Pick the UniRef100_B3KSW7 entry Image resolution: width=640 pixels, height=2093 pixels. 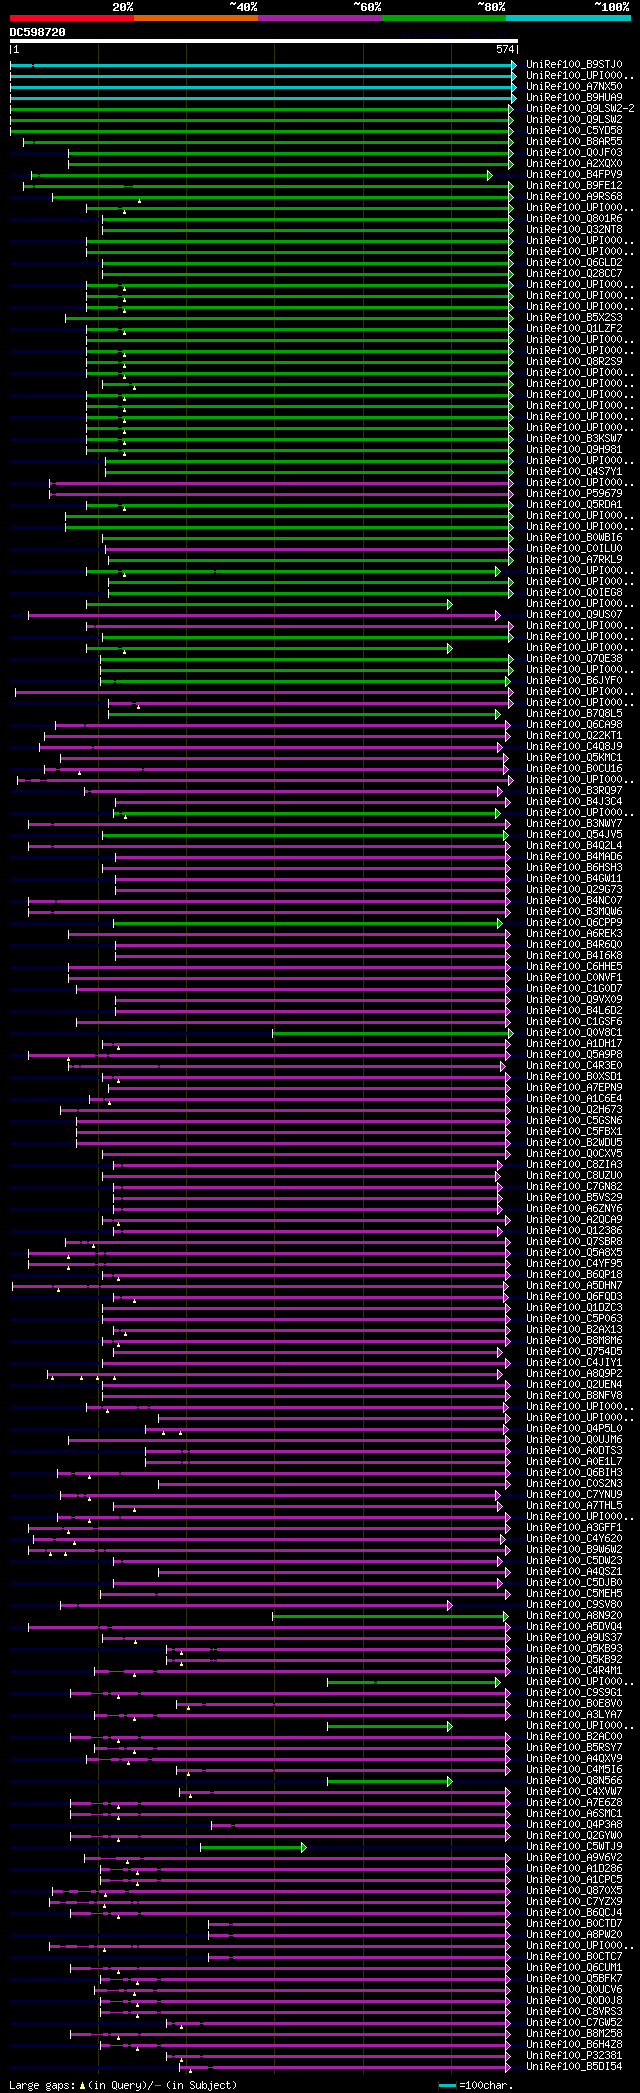click(x=574, y=439)
